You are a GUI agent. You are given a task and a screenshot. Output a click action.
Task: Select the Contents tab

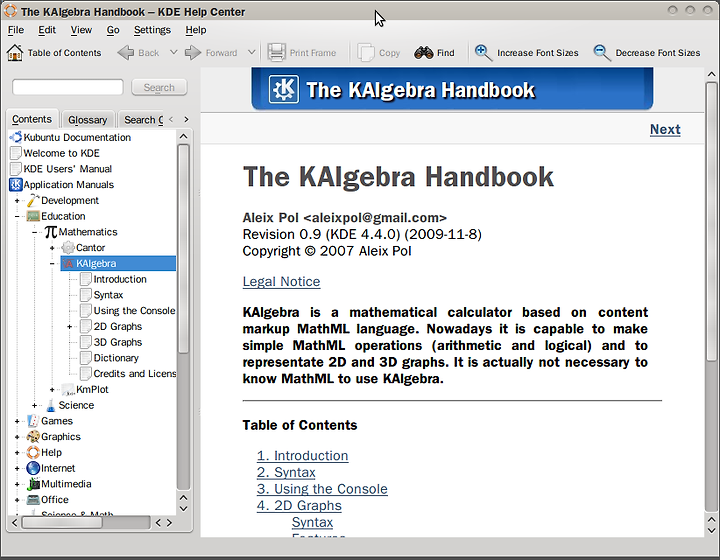click(32, 119)
